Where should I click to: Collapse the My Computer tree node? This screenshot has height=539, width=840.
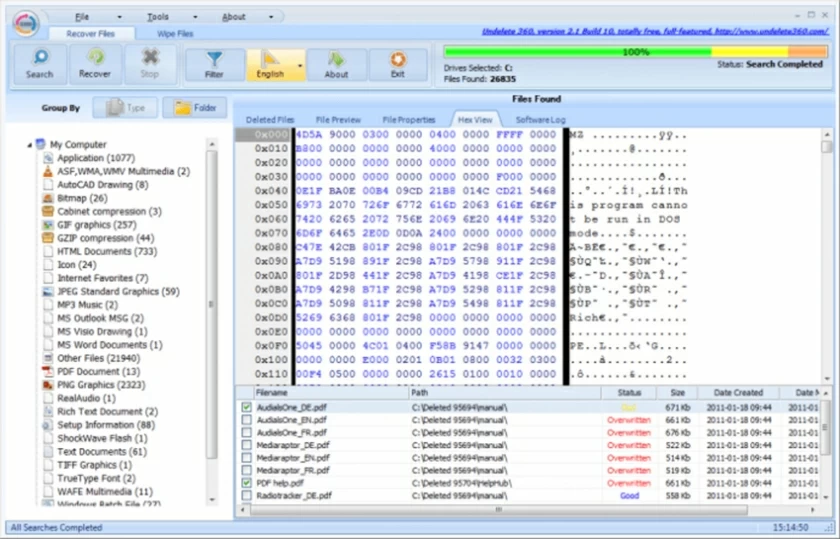[x=29, y=145]
